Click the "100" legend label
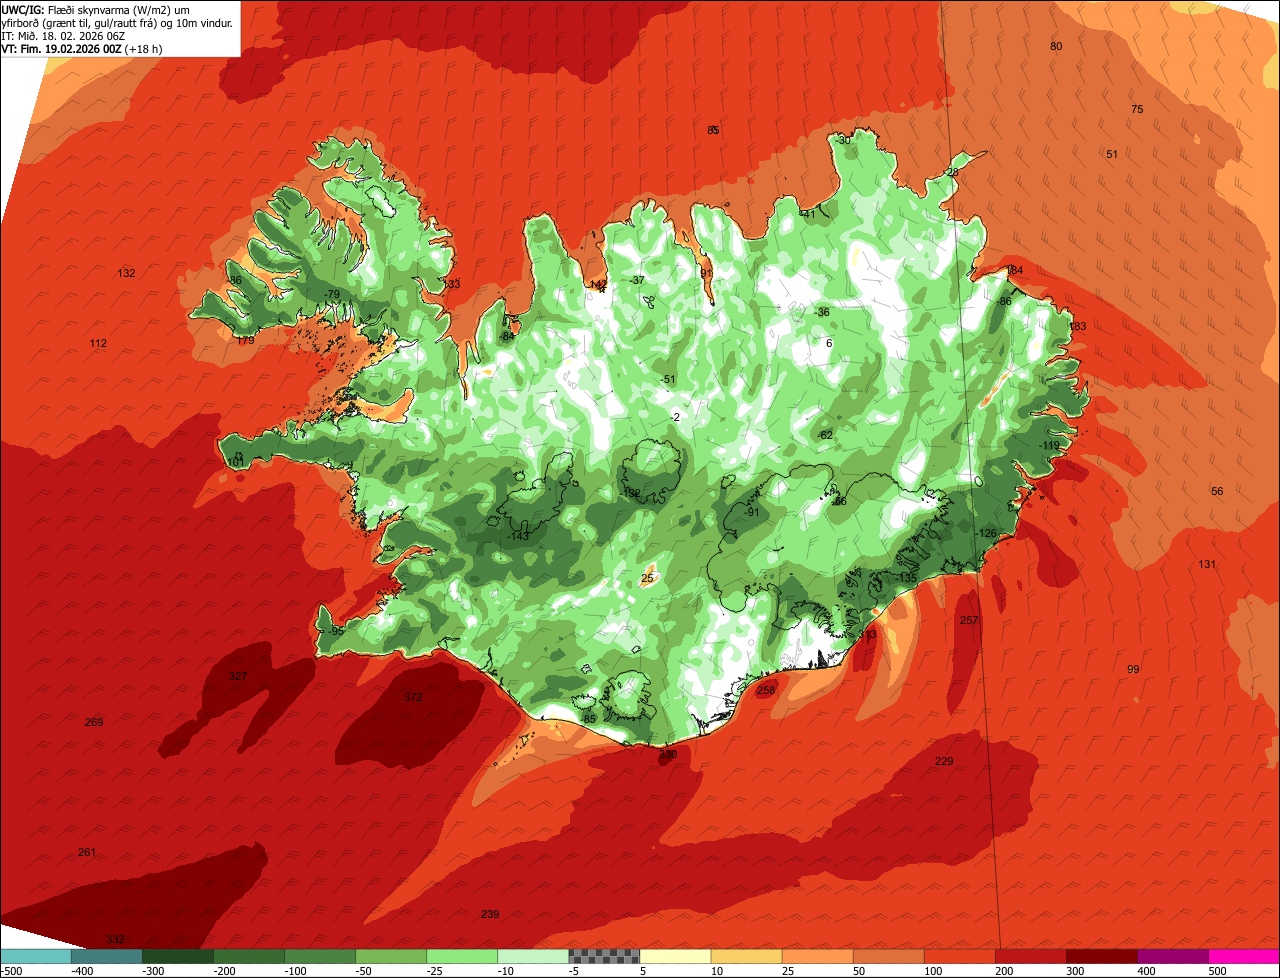Screen dimensions: 1280x978 point(935,971)
